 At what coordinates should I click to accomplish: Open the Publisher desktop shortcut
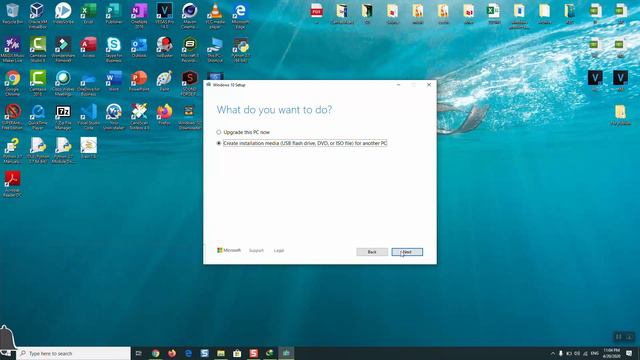[x=113, y=13]
